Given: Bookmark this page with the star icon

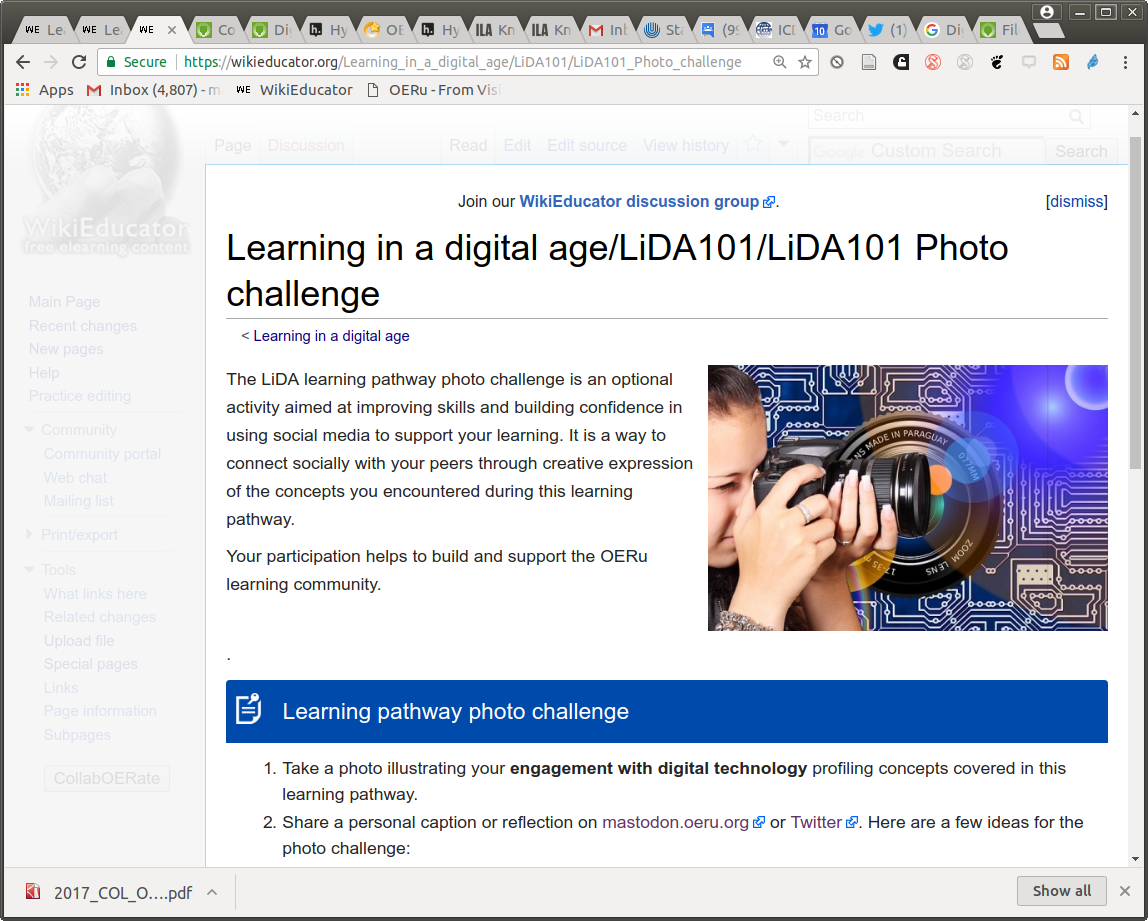Looking at the screenshot, I should [805, 62].
